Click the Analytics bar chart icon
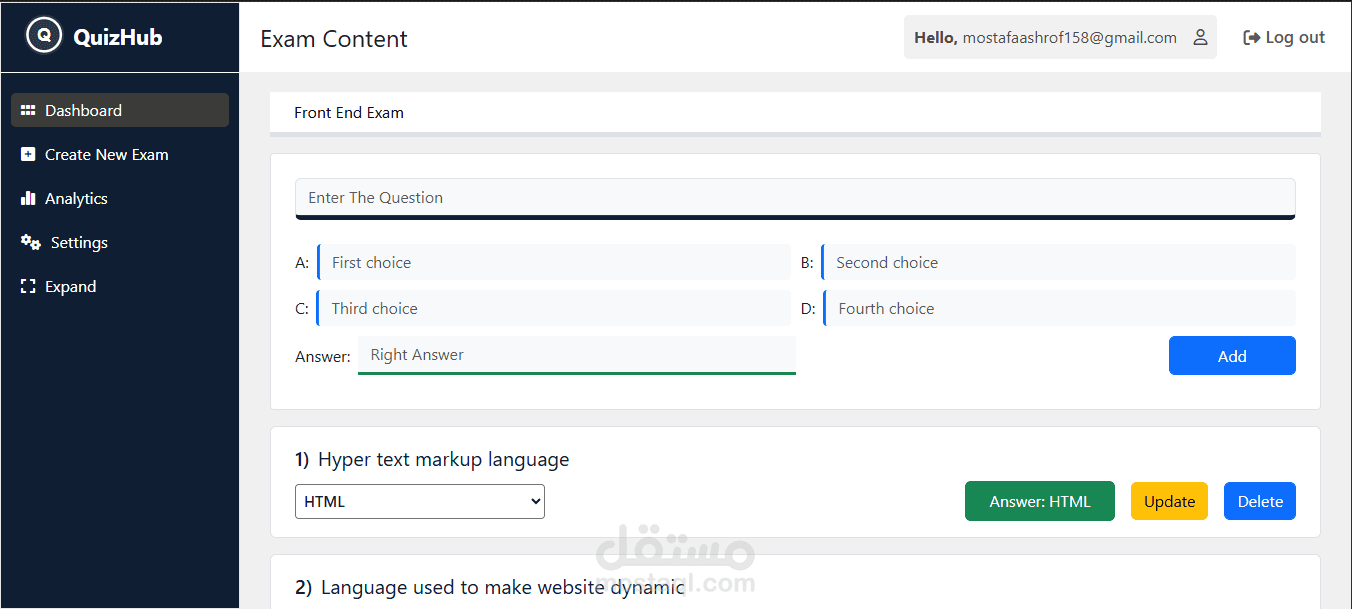The width and height of the screenshot is (1352, 609). (28, 199)
